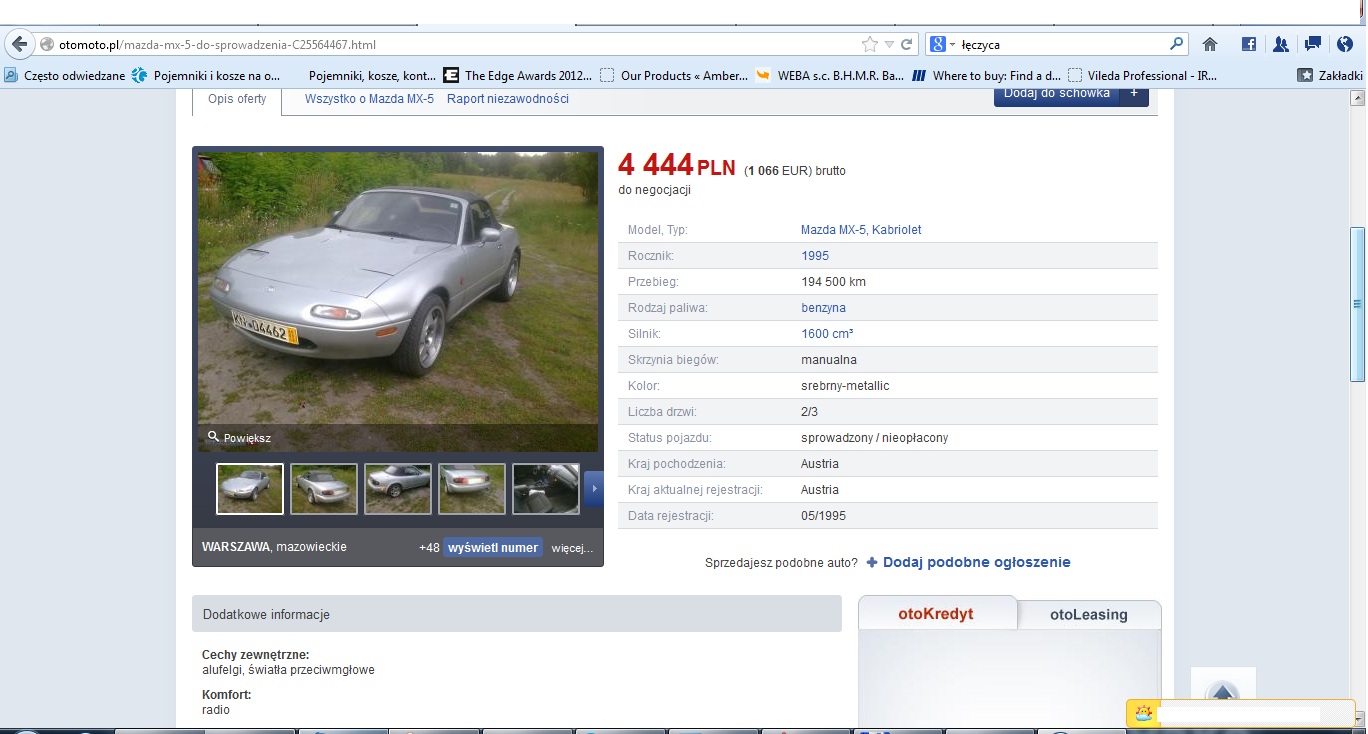Click the manualna gearbox value
The height and width of the screenshot is (734, 1368).
point(829,360)
